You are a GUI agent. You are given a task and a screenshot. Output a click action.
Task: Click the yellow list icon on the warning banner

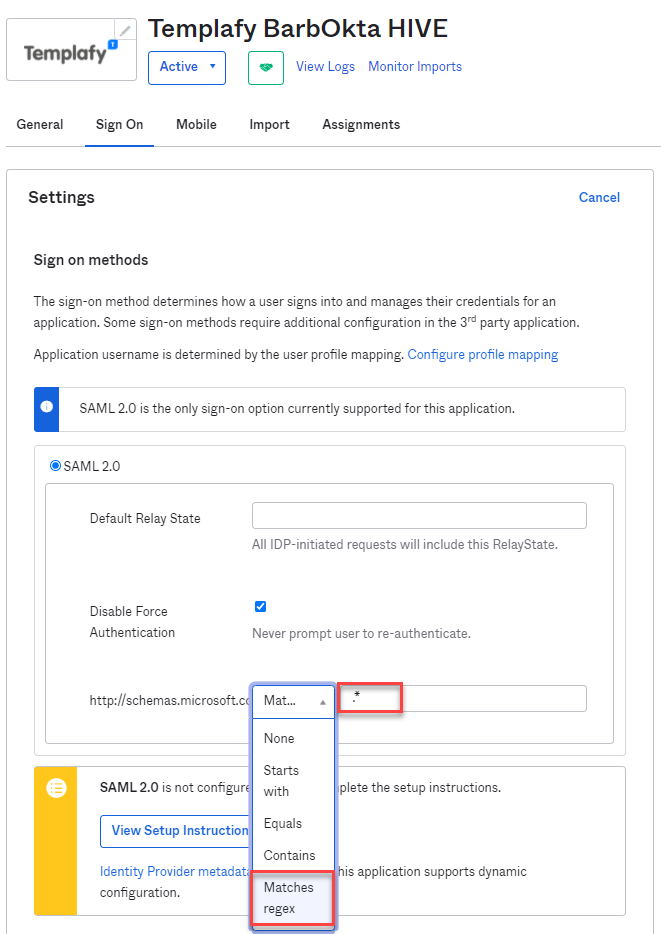[x=56, y=788]
